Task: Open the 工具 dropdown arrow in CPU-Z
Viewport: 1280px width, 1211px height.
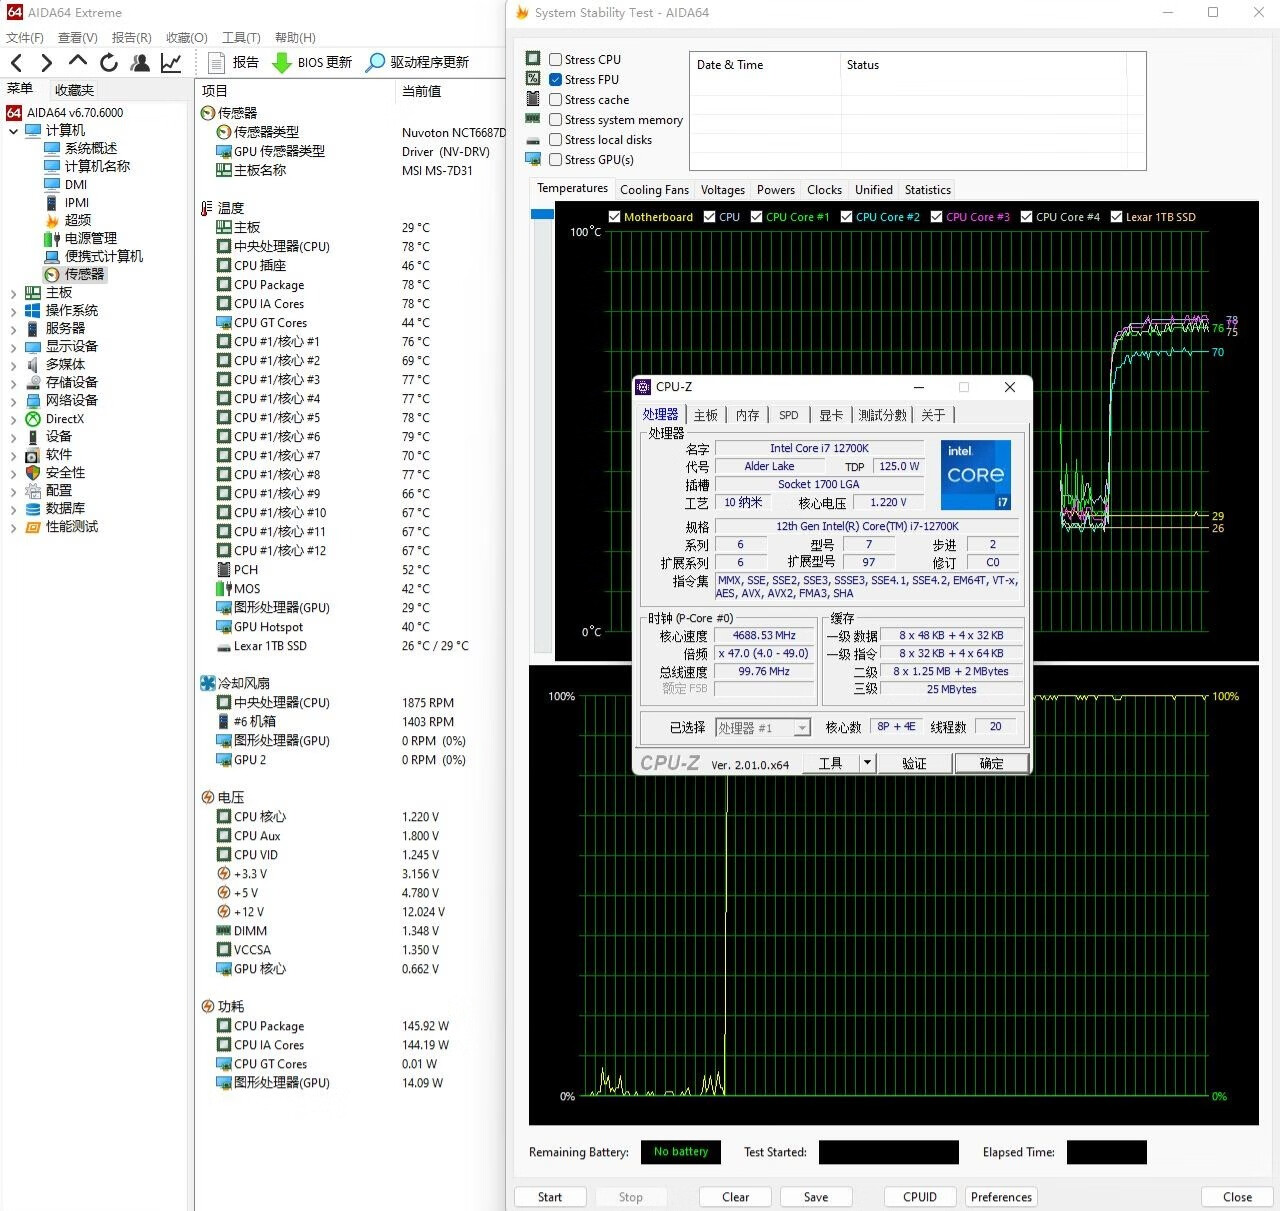Action: tap(867, 763)
